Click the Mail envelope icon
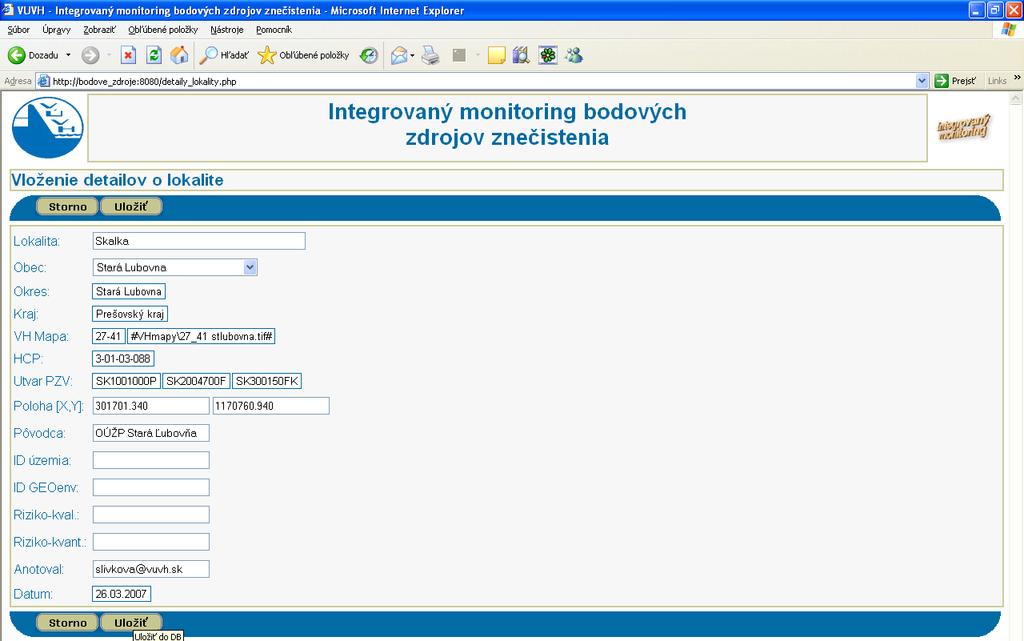The height and width of the screenshot is (641, 1024). [x=399, y=56]
